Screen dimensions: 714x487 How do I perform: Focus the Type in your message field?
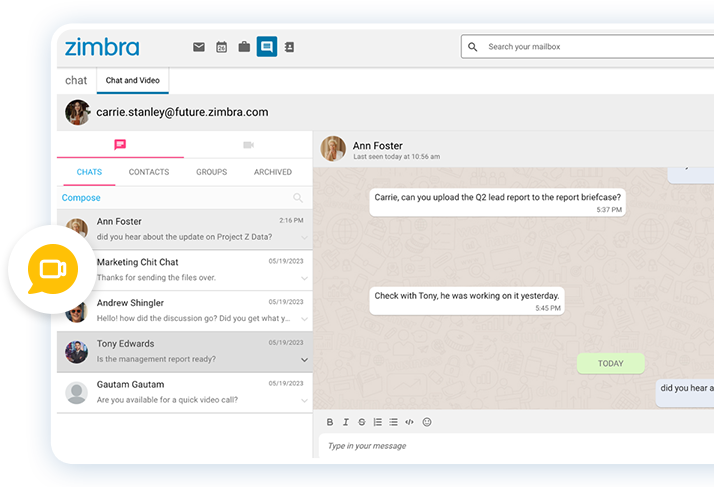pyautogui.click(x=516, y=446)
